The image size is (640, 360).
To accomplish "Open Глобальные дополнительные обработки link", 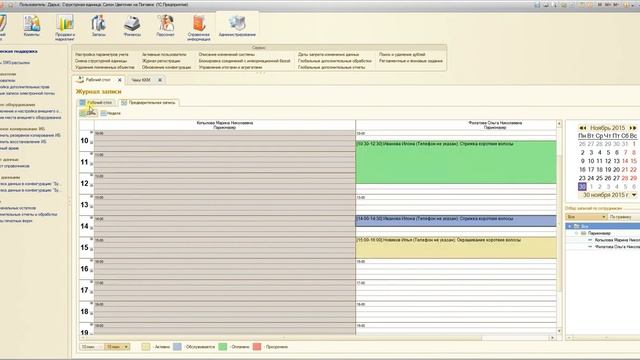I will (335, 61).
